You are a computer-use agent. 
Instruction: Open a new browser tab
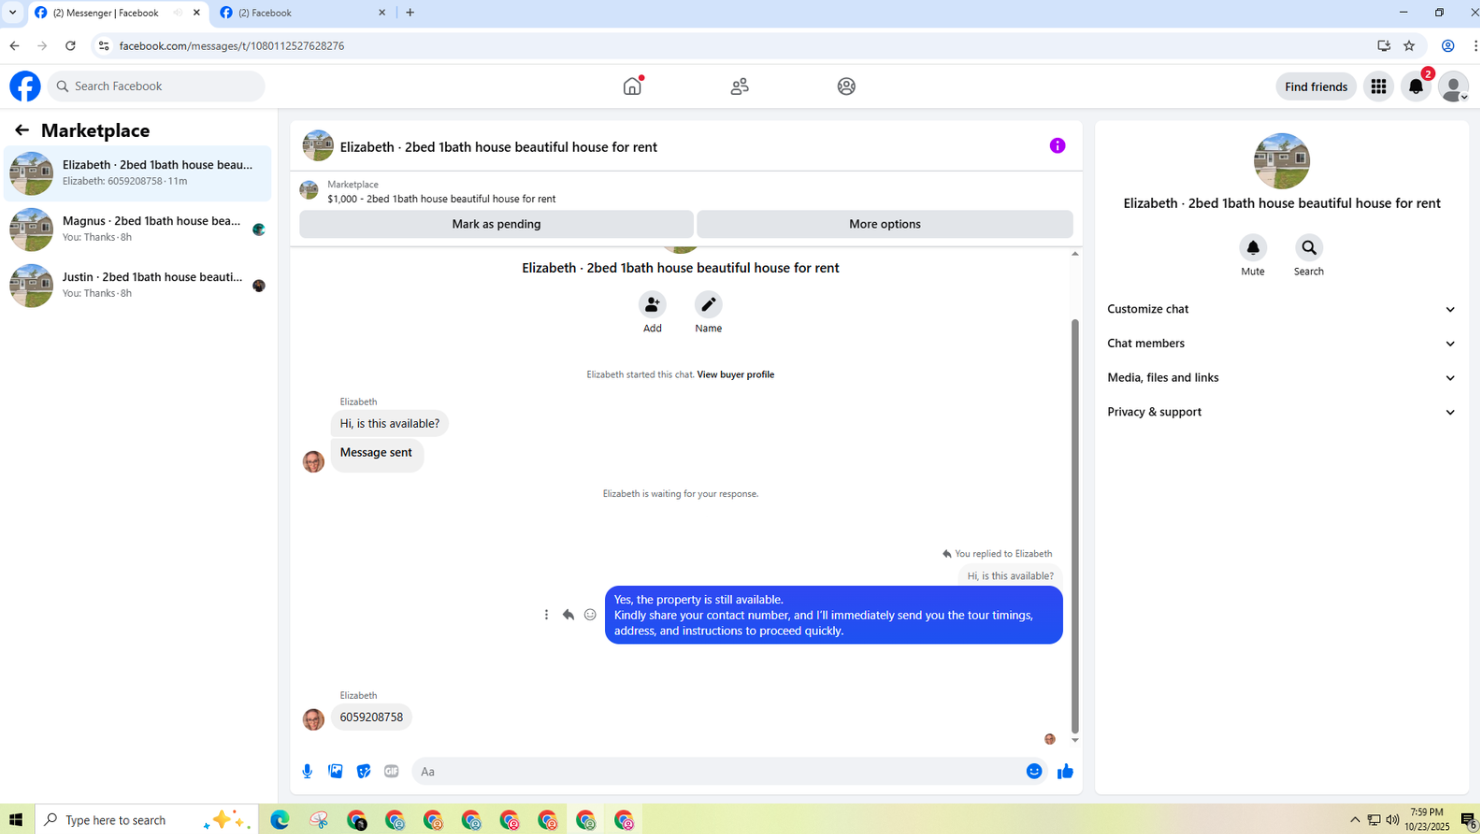click(x=410, y=13)
